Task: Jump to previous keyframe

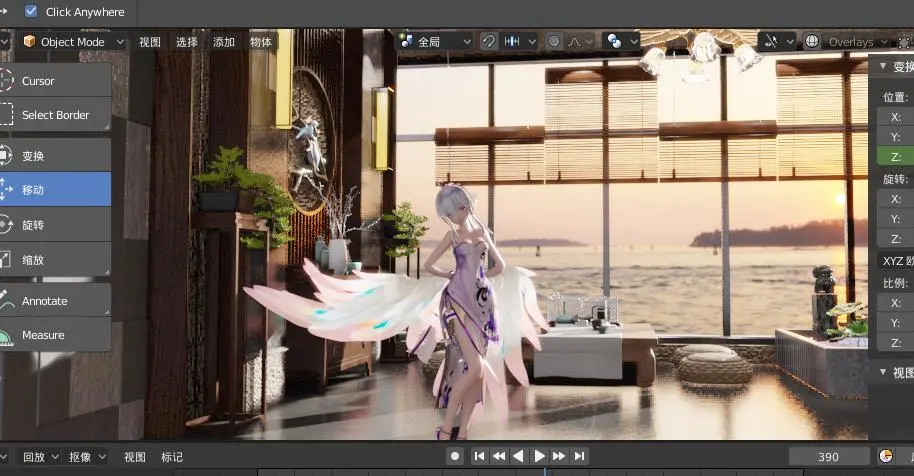Action: pyautogui.click(x=499, y=456)
